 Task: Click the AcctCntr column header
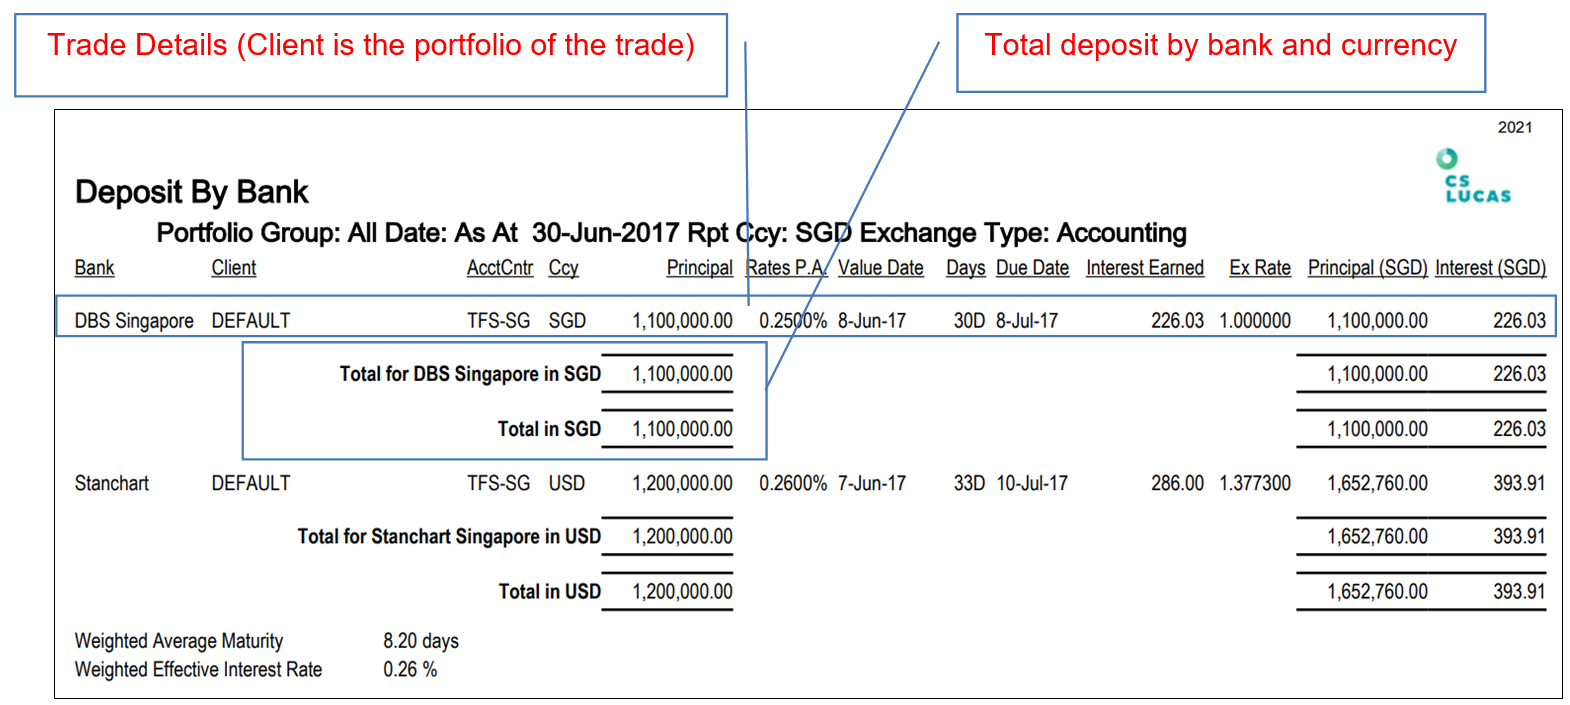point(500,268)
